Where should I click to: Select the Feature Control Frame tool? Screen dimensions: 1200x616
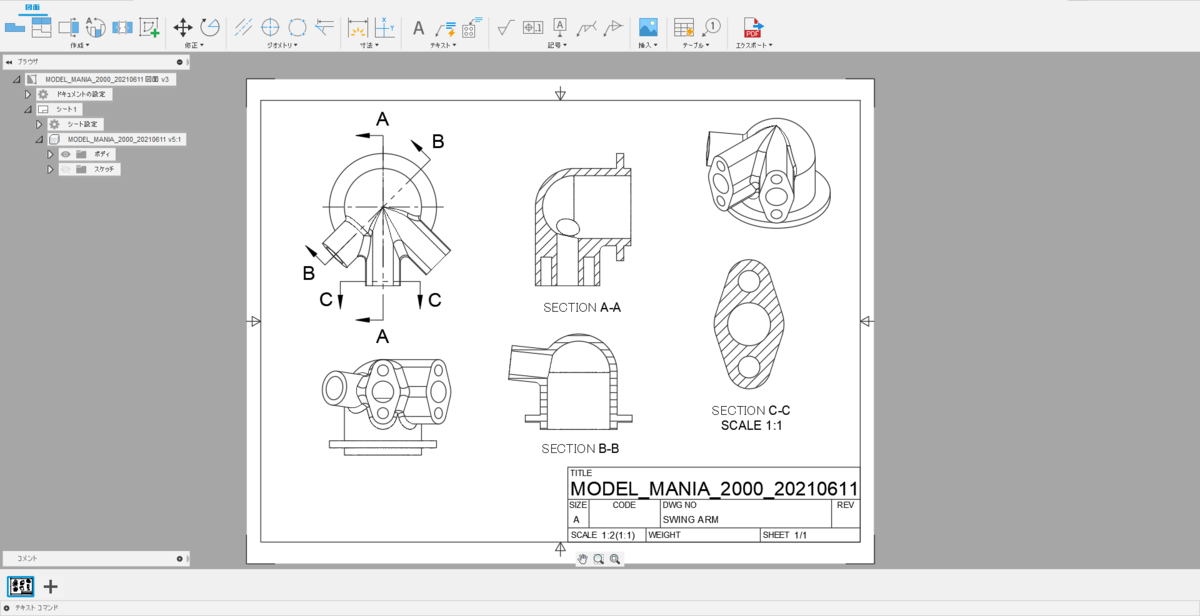coord(533,27)
